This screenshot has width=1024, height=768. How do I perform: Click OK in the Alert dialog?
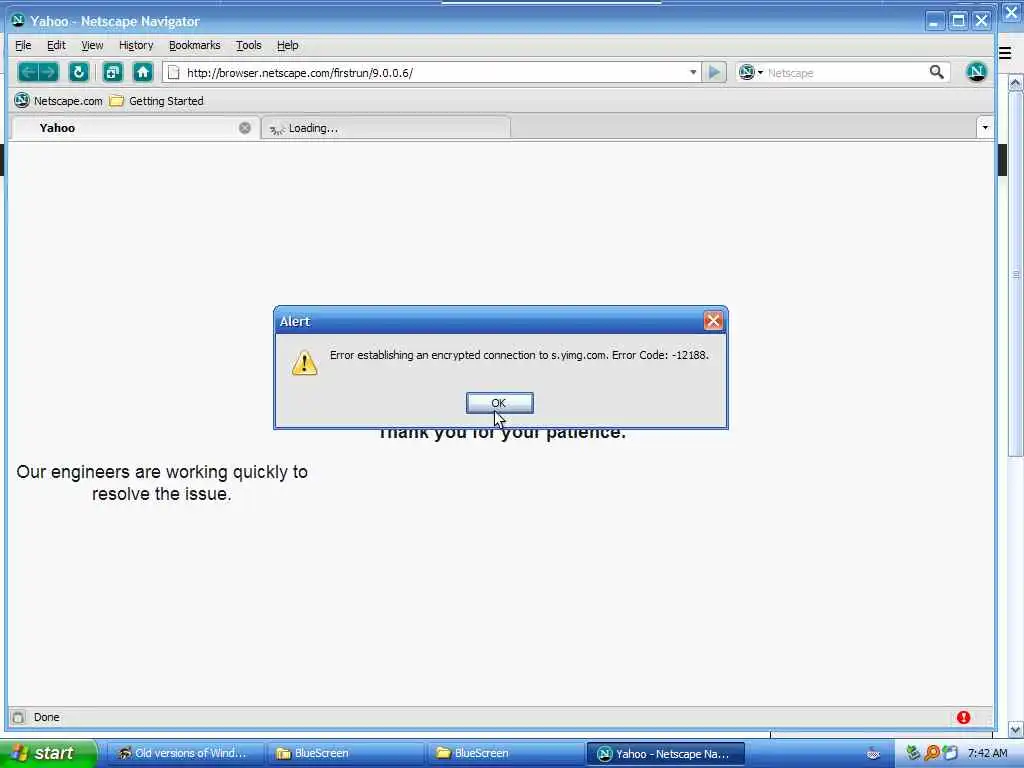click(500, 403)
